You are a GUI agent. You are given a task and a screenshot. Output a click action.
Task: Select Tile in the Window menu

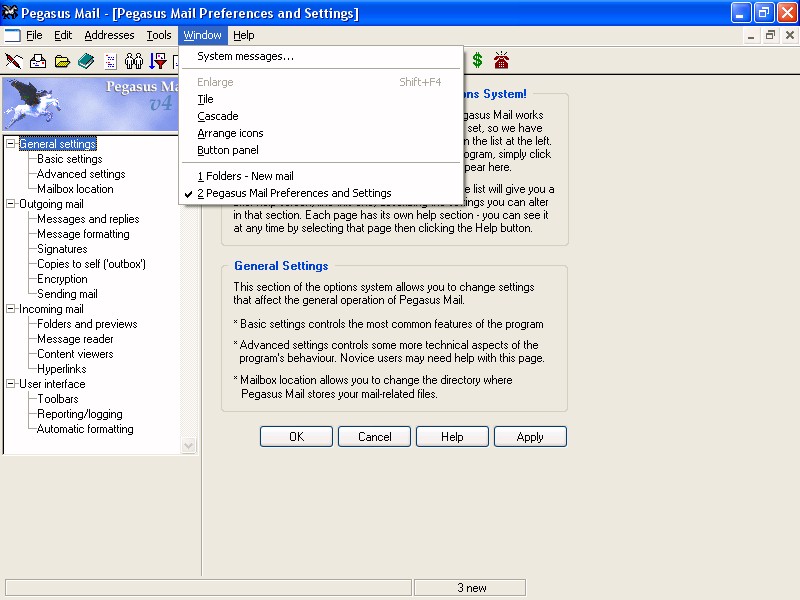point(321,99)
